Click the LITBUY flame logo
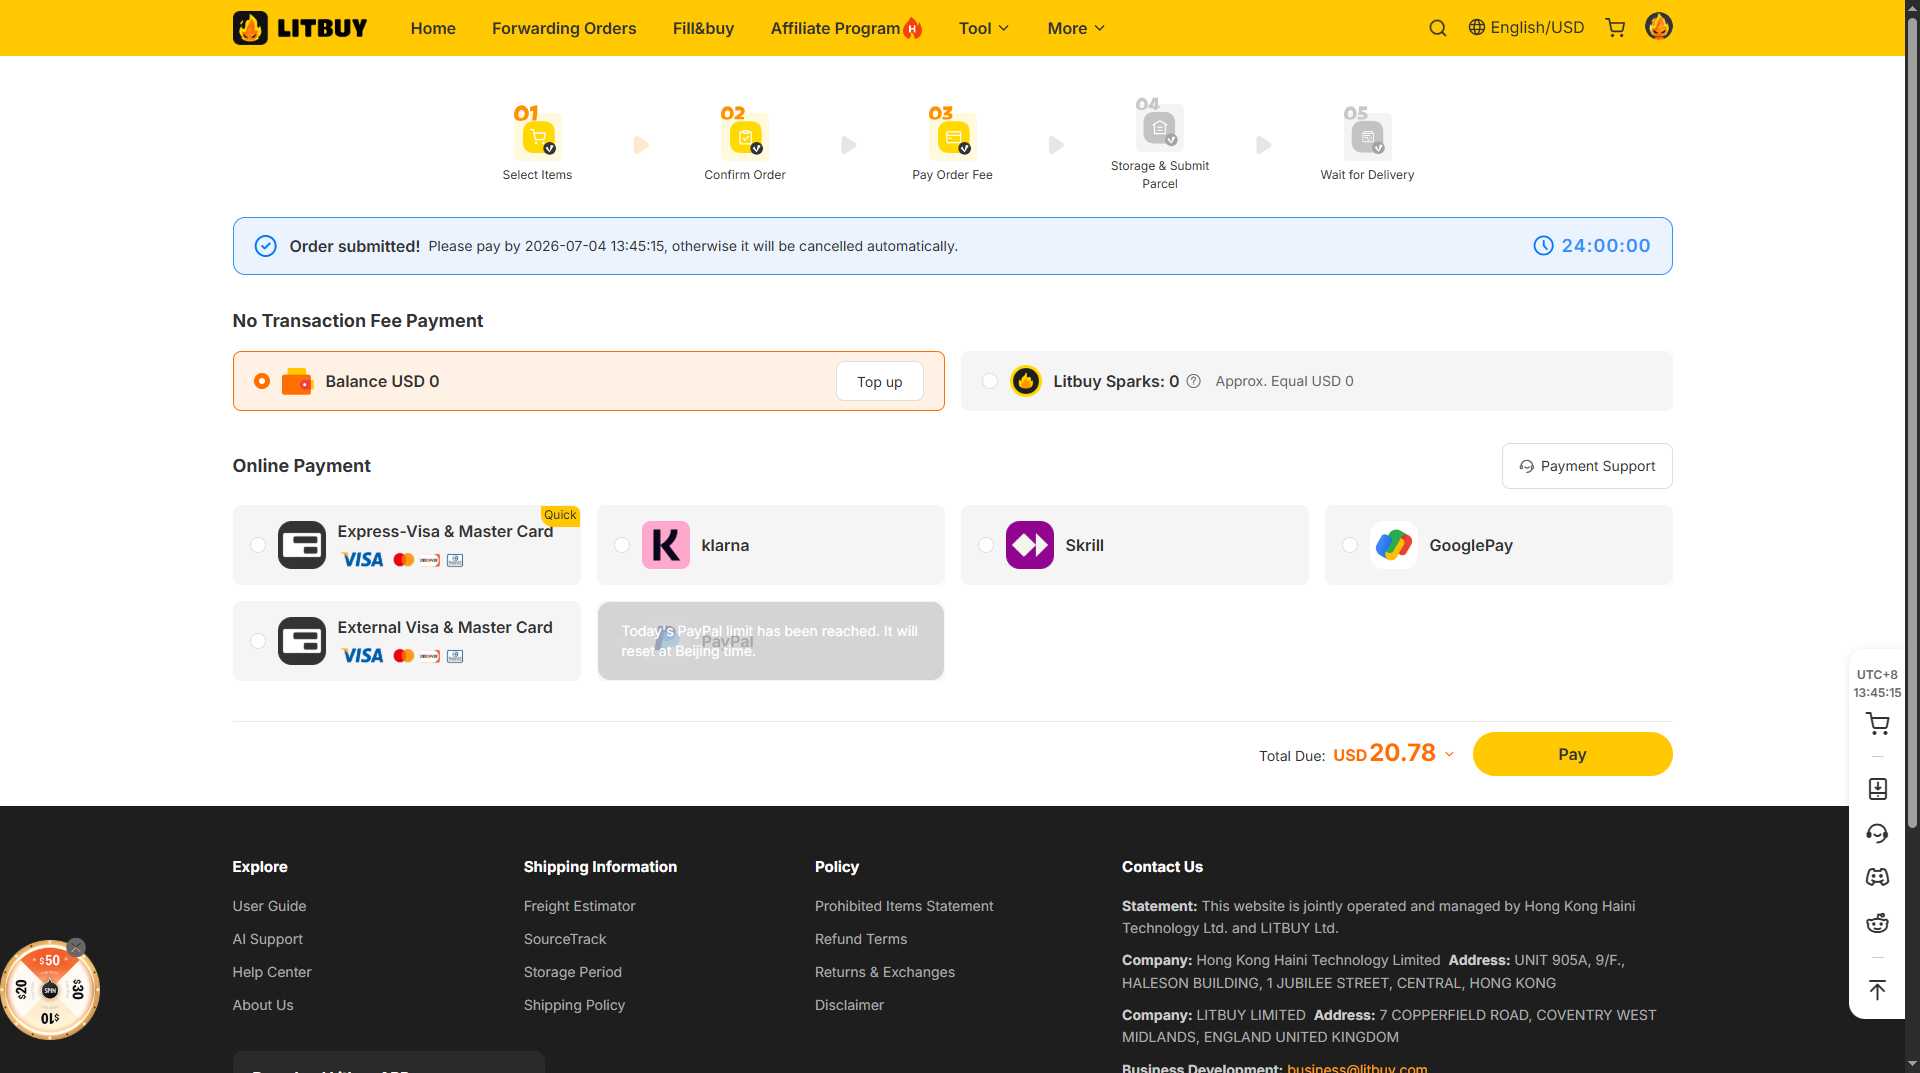The height and width of the screenshot is (1073, 1920). click(x=300, y=28)
